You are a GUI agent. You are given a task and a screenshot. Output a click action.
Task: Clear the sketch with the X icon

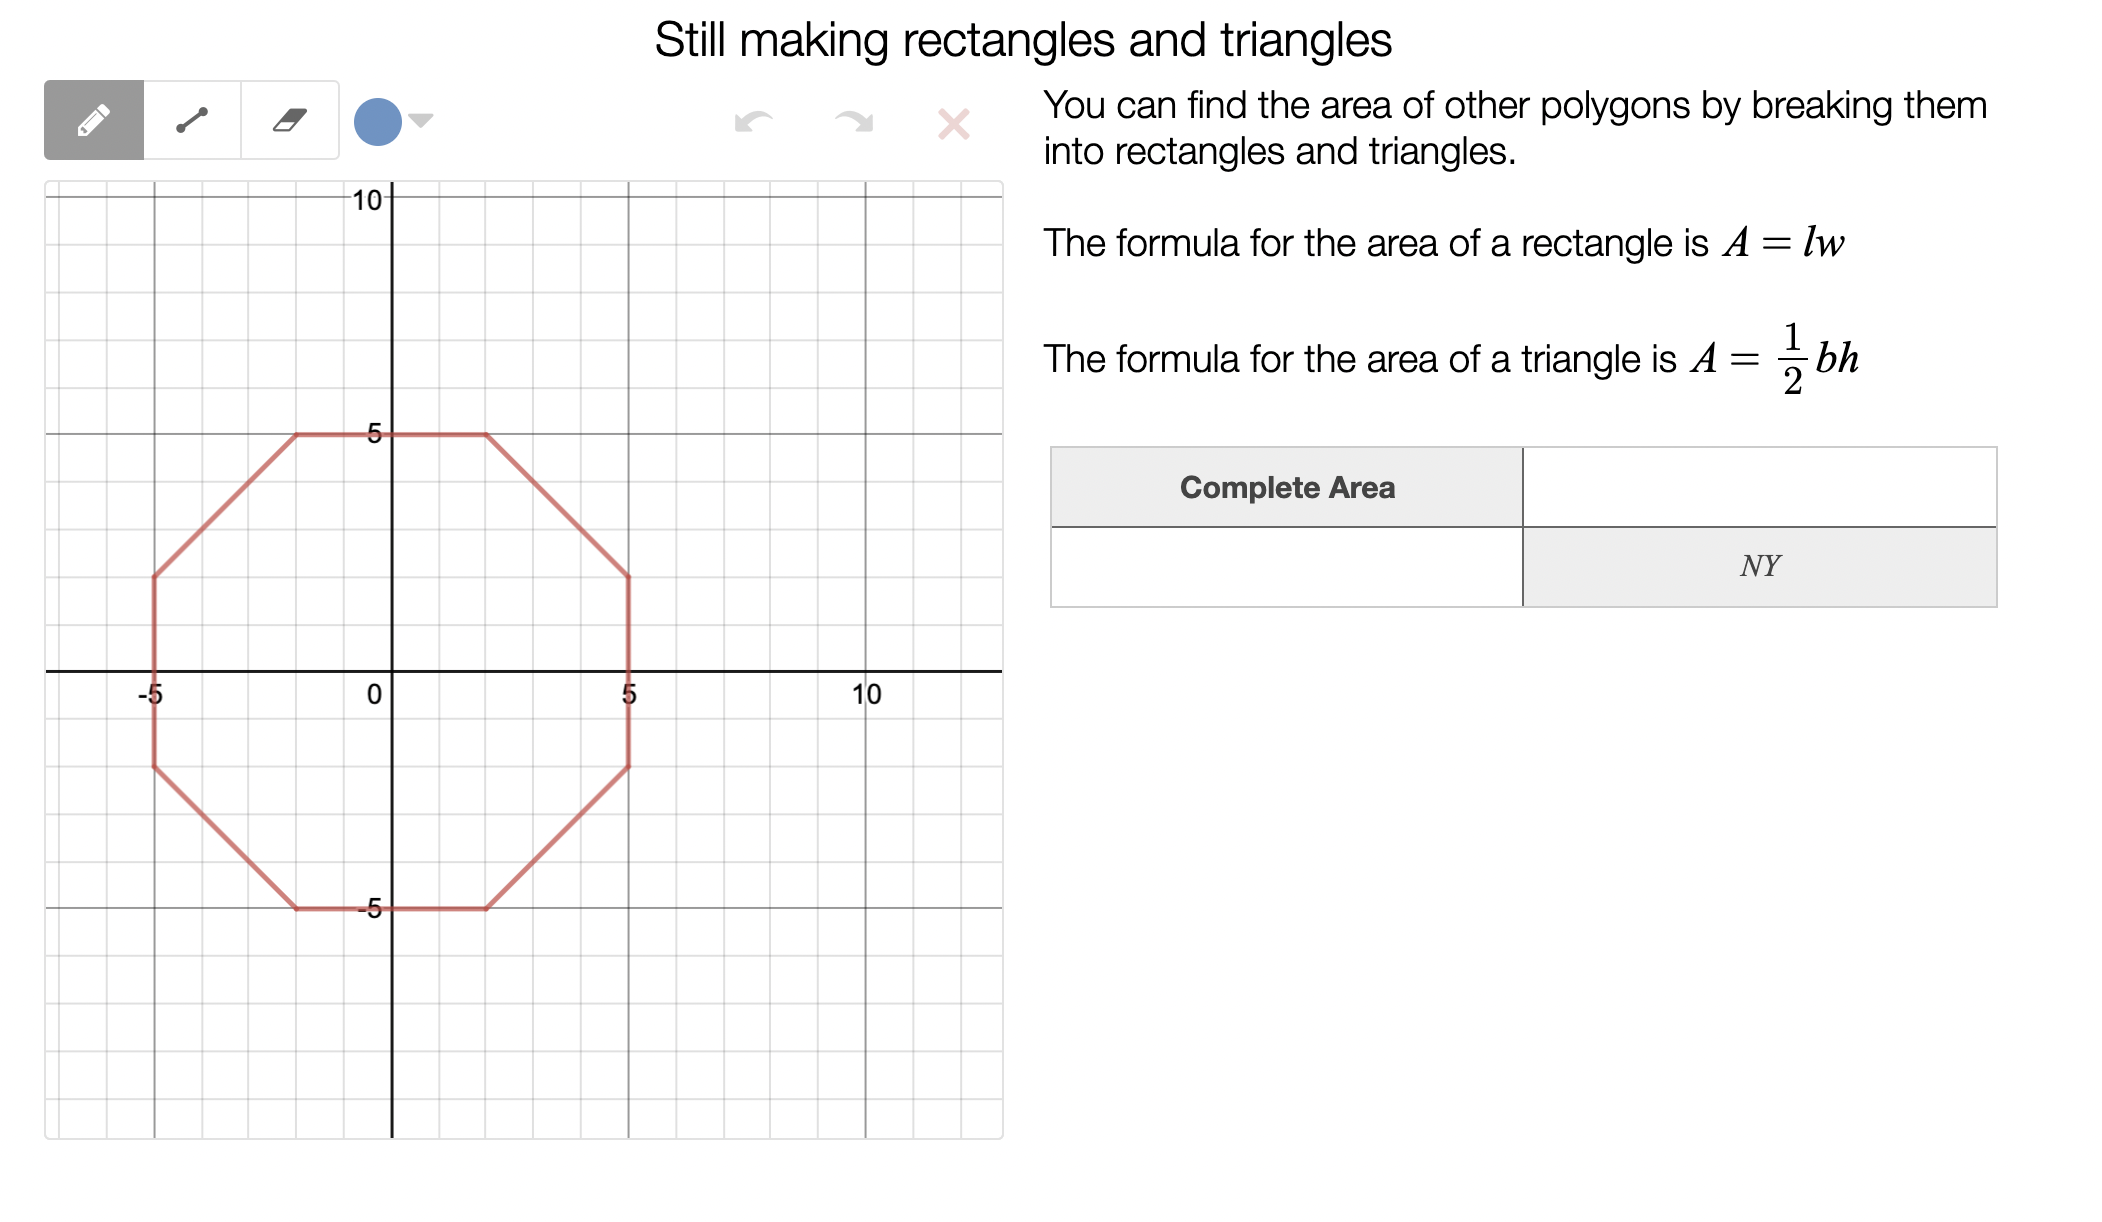click(953, 124)
